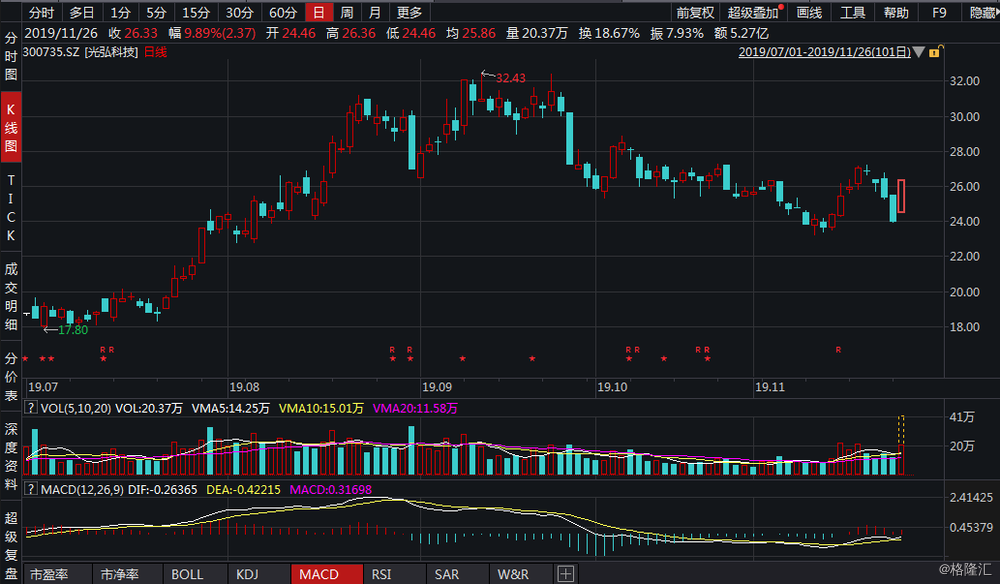
Task: Switch indicator to KDJ
Action: [247, 574]
